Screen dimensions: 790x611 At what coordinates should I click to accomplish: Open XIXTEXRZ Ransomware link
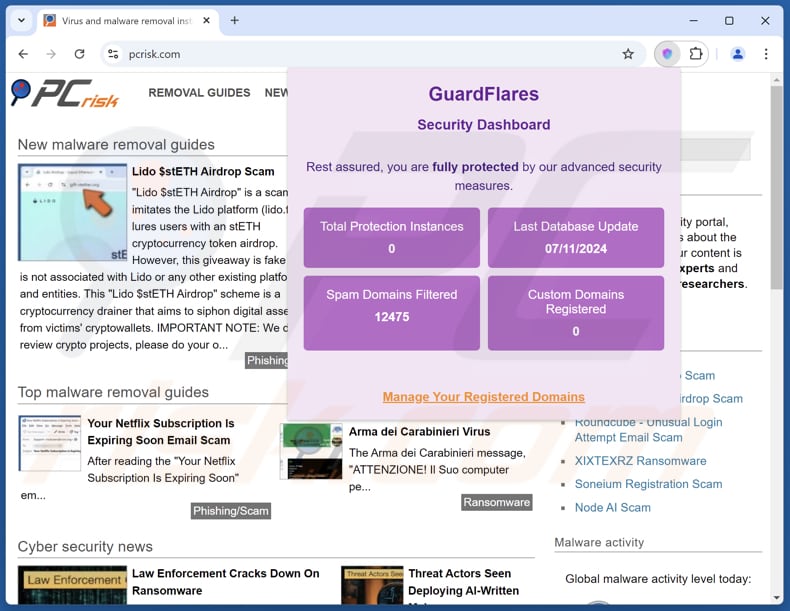pyautogui.click(x=640, y=461)
